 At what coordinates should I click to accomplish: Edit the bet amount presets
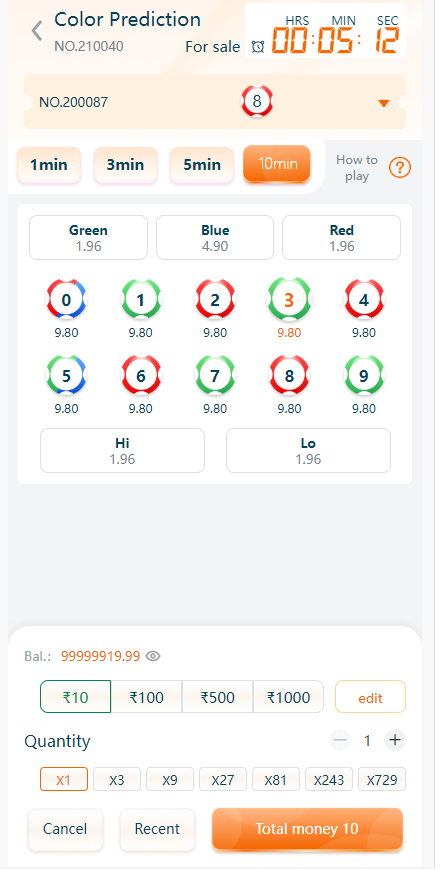(x=370, y=697)
